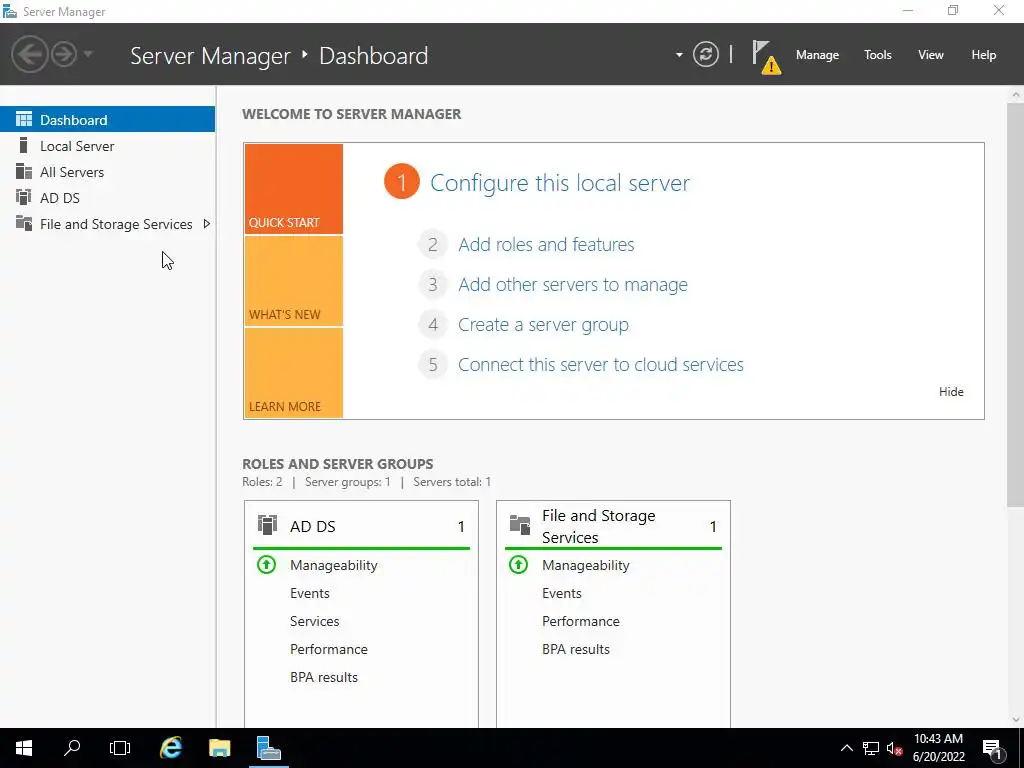Click the orange step 1 circle
1024x768 pixels.
coord(402,182)
